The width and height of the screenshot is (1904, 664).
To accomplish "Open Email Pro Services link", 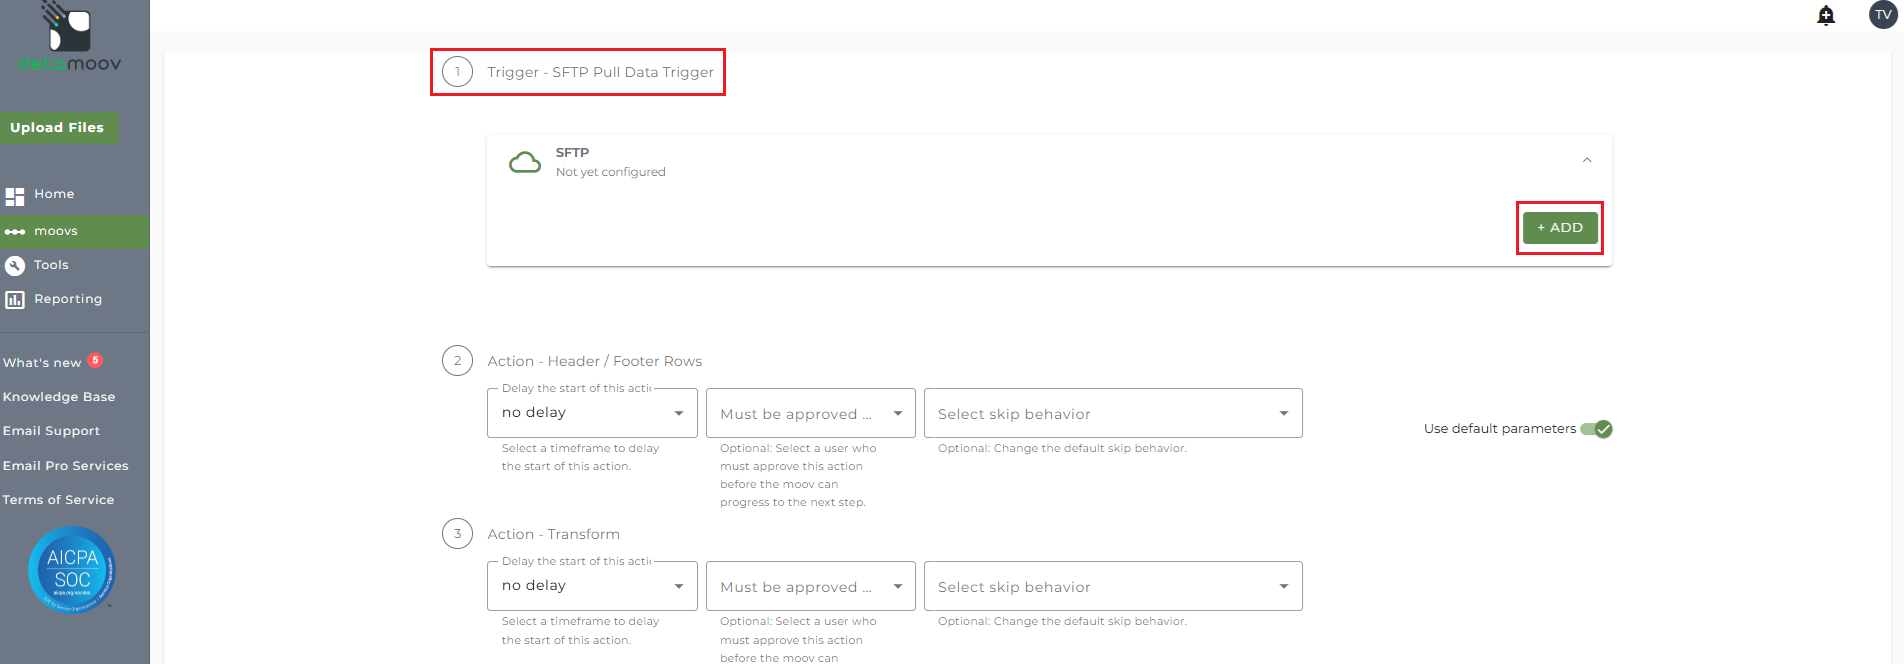I will point(65,466).
